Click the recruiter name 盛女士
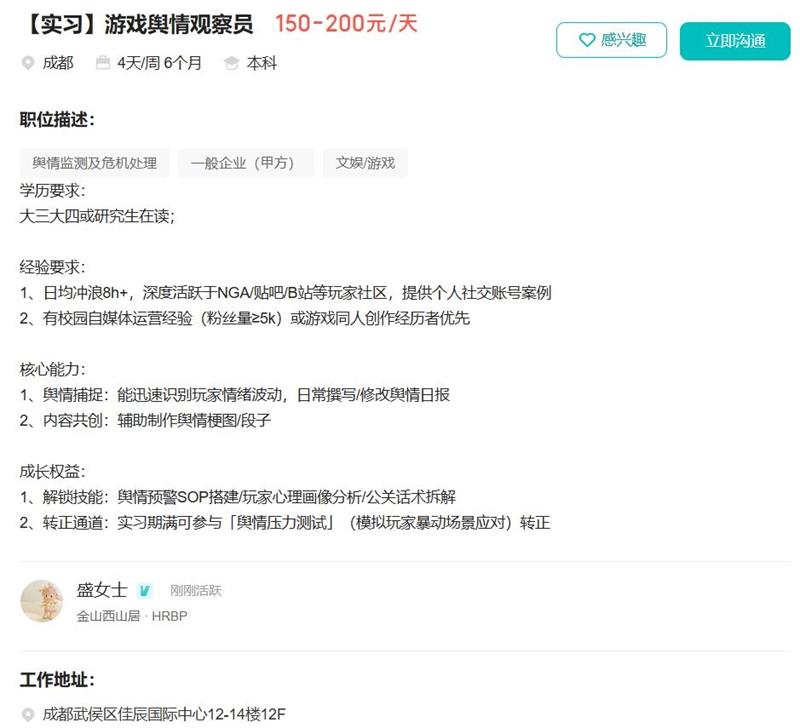 pos(102,590)
